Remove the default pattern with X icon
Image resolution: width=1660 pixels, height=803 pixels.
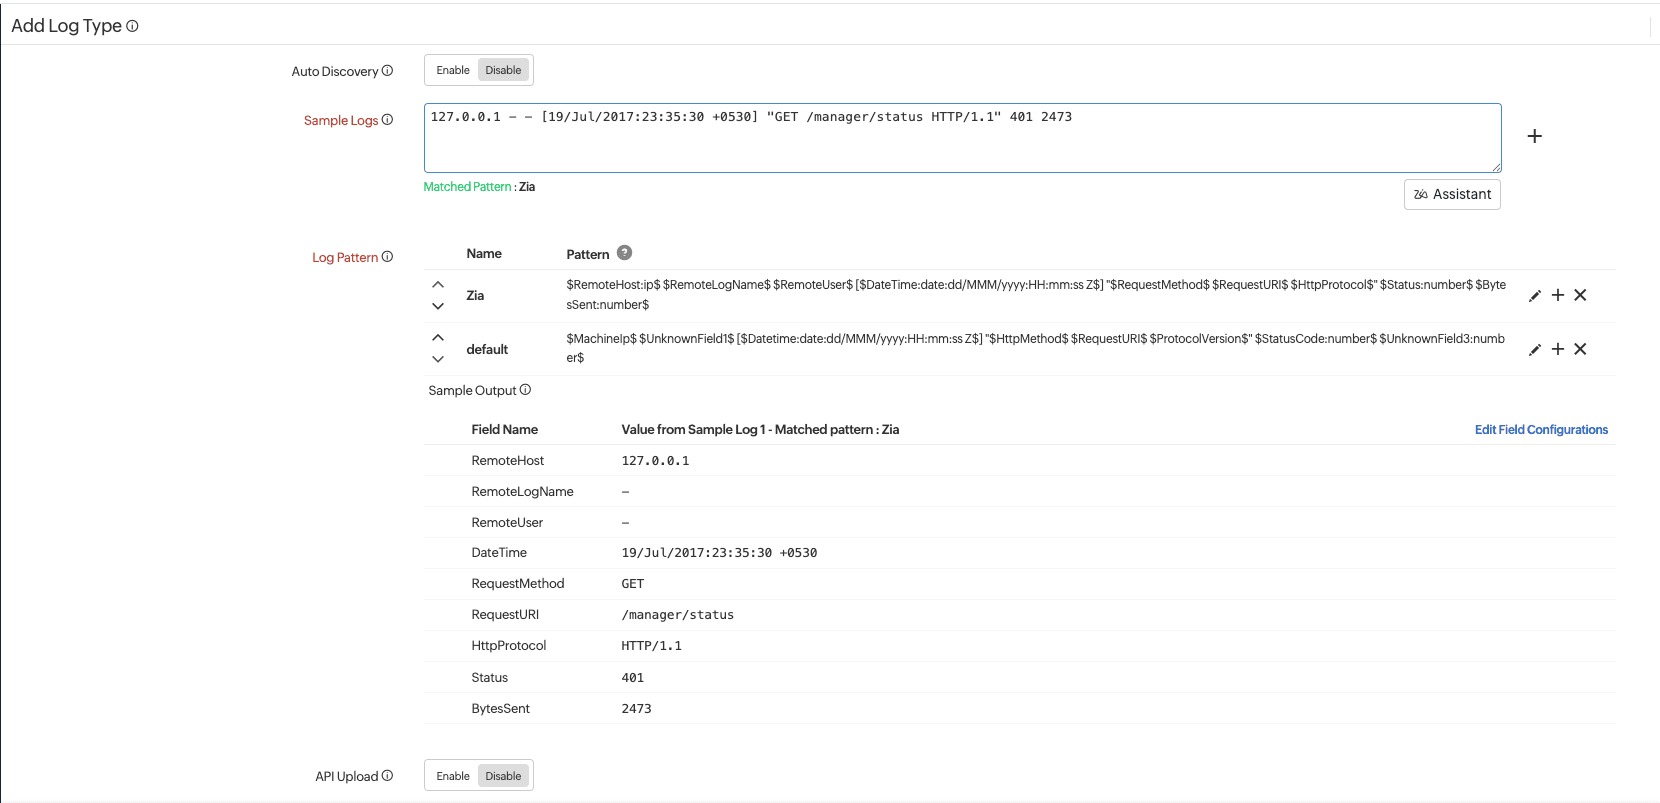[1580, 349]
